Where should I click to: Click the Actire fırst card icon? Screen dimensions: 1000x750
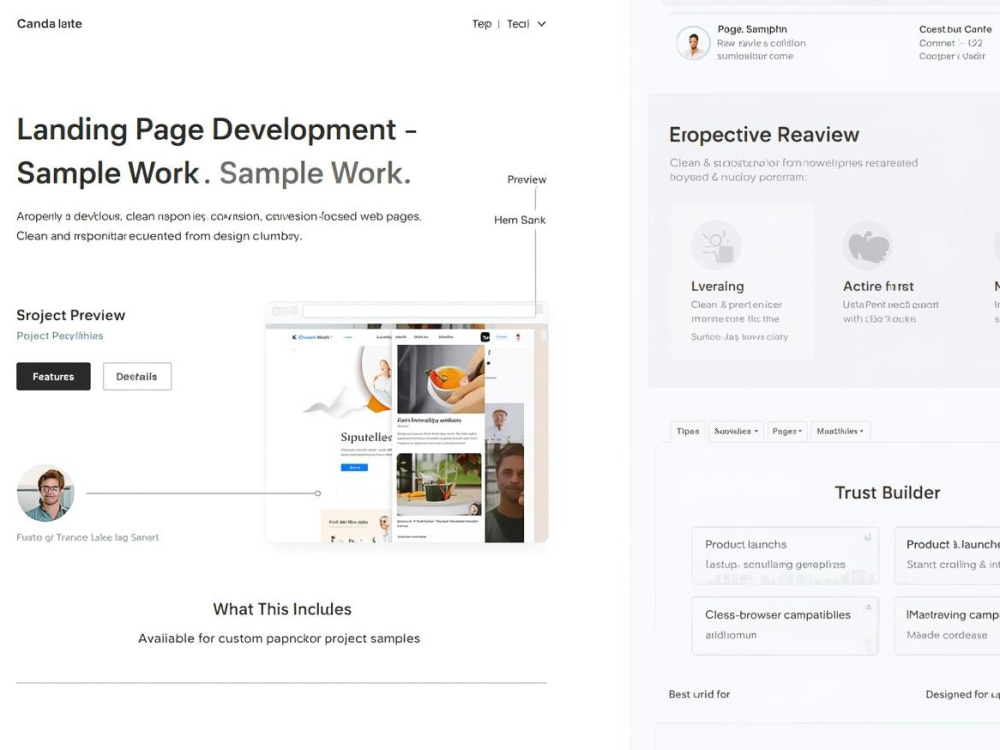tap(868, 246)
